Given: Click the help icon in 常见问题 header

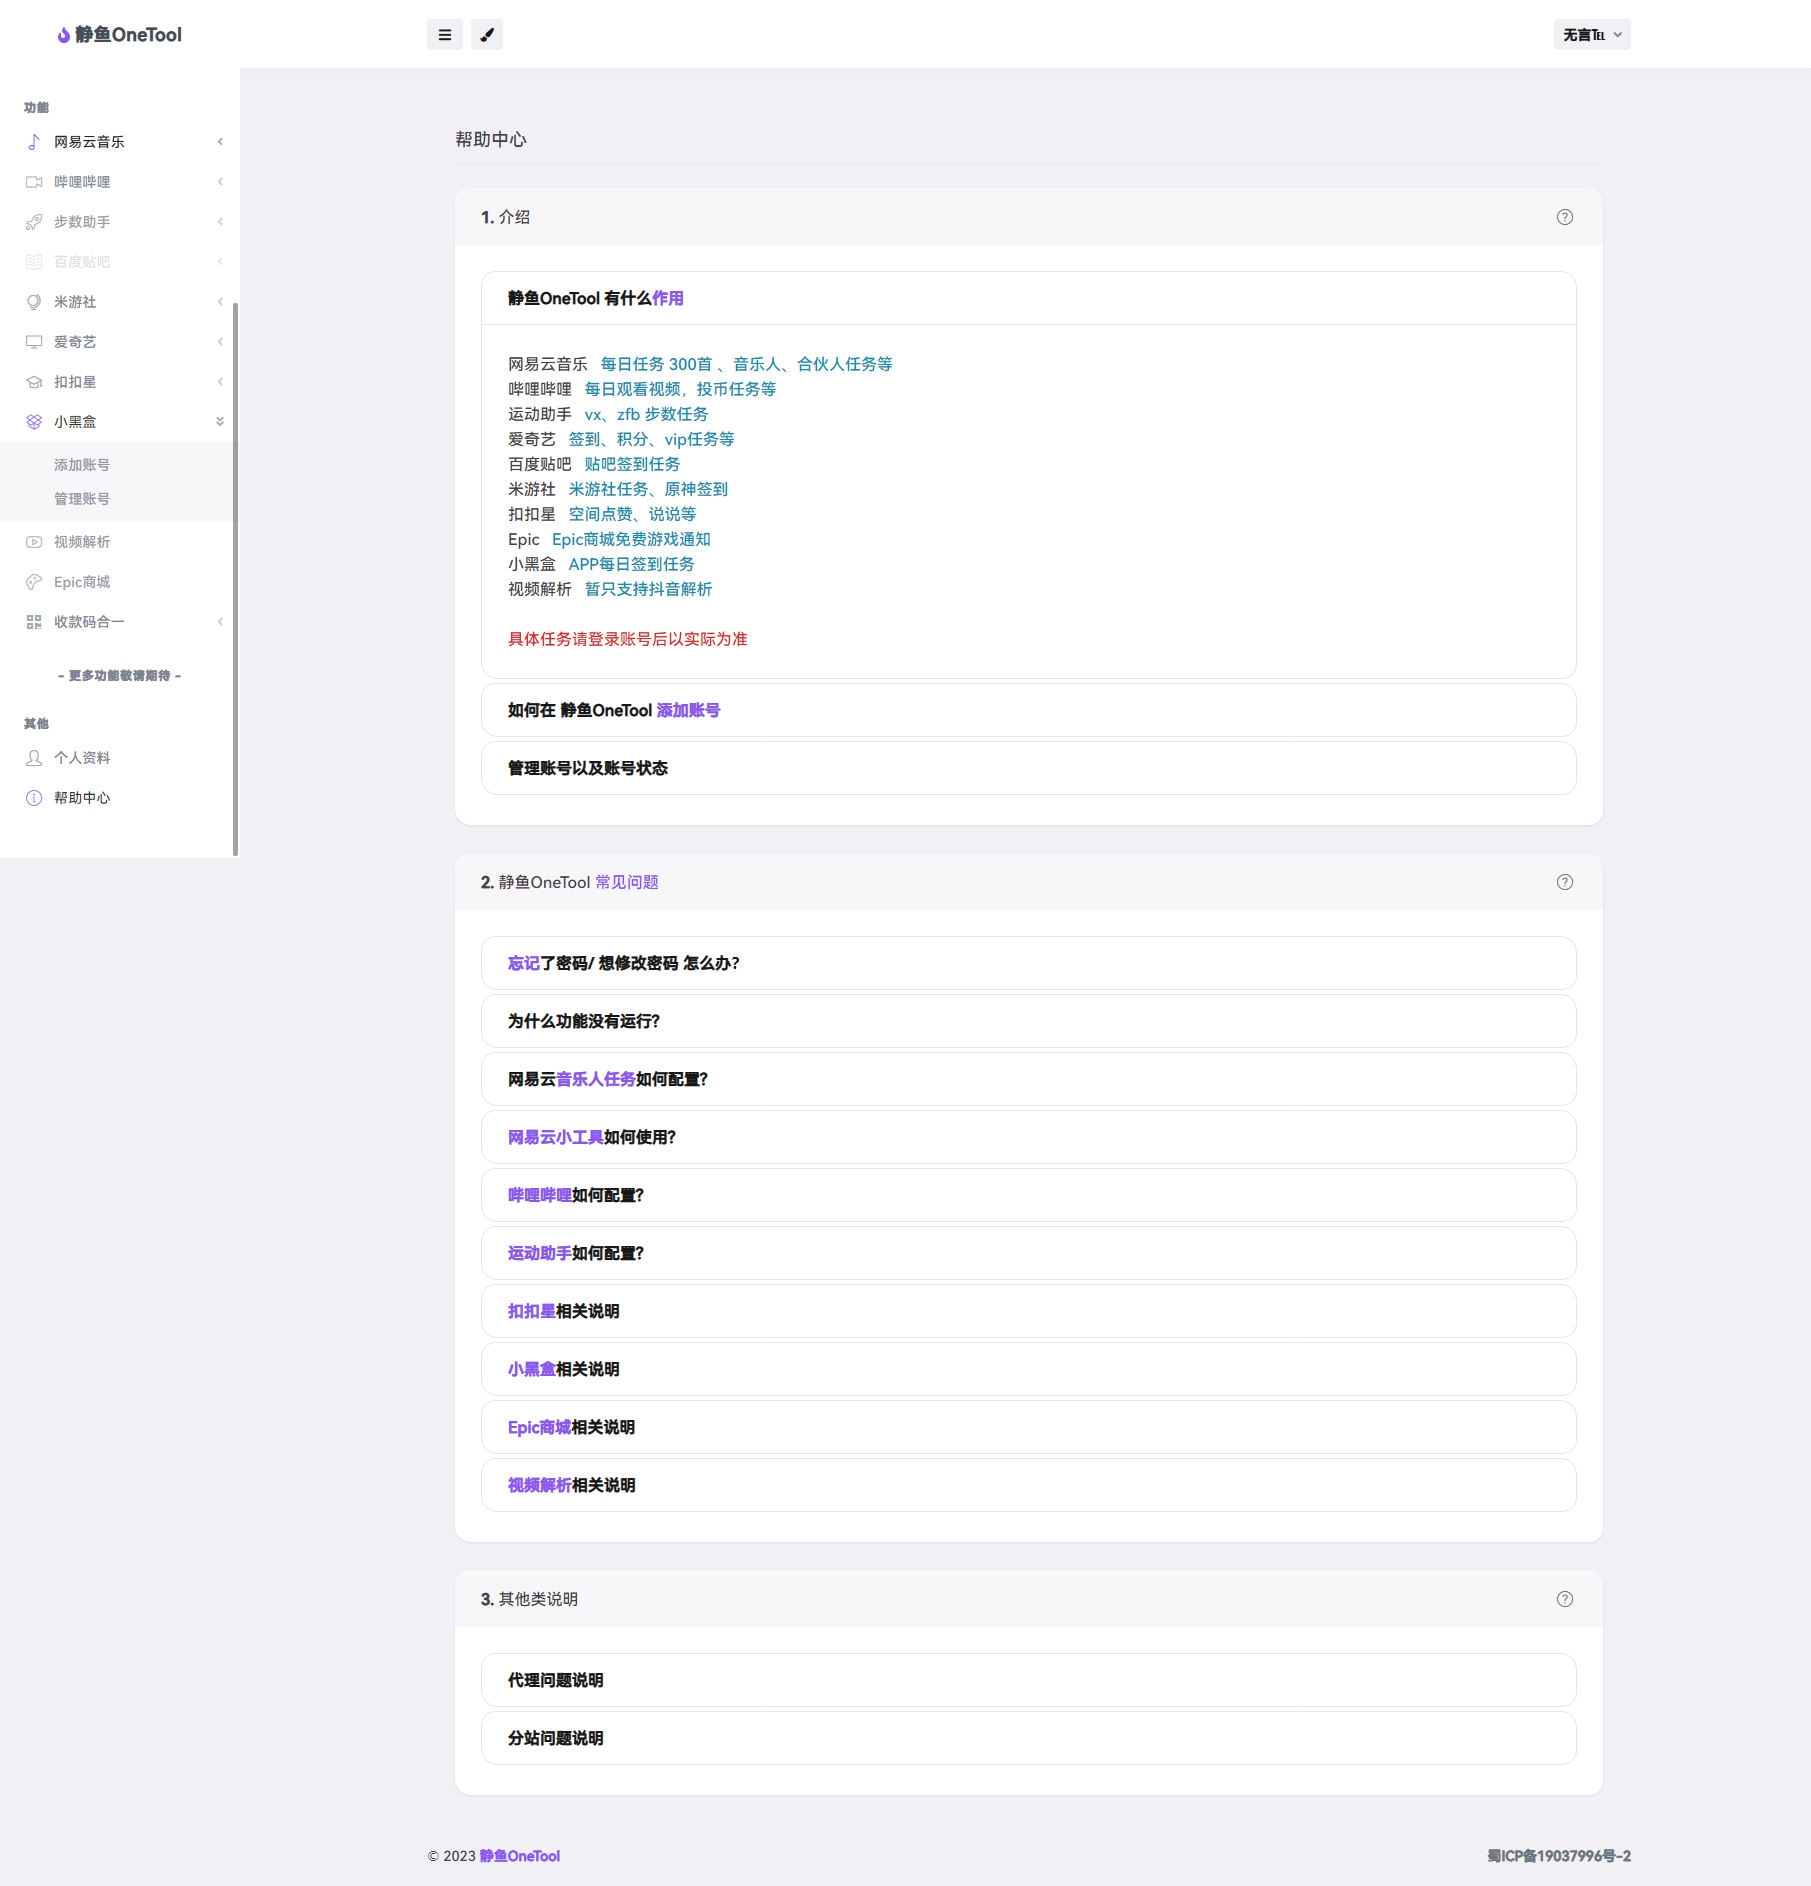Looking at the screenshot, I should tap(1565, 882).
